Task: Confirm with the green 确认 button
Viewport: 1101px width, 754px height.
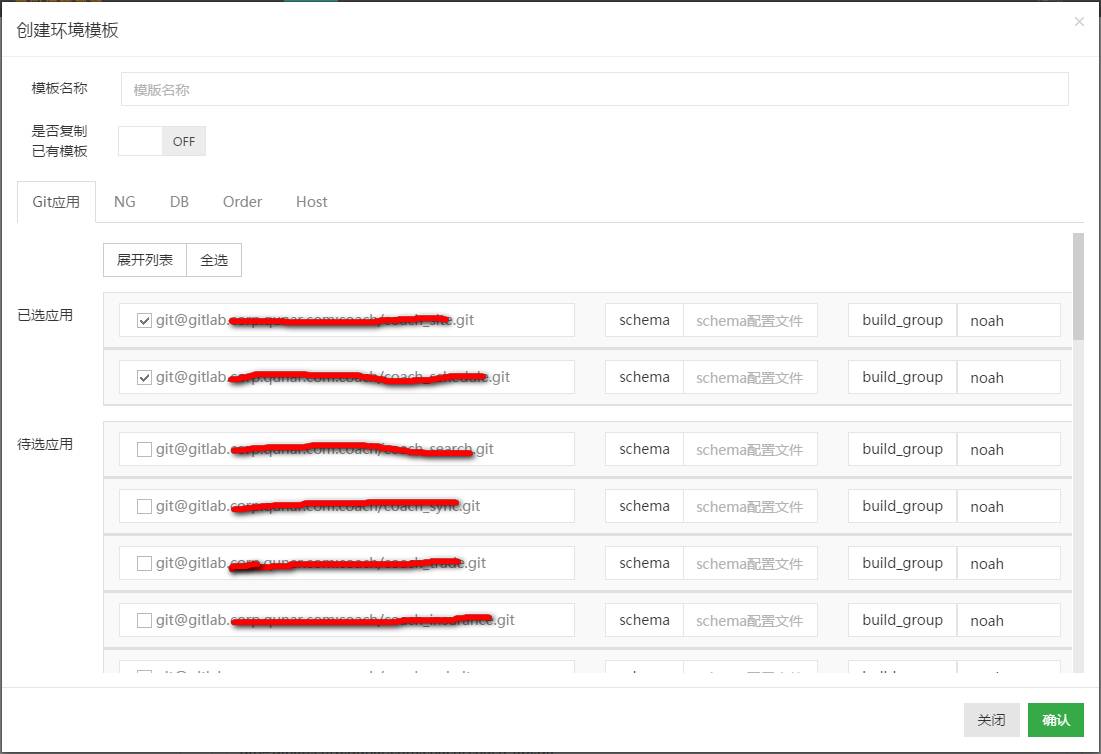Action: coord(1055,720)
